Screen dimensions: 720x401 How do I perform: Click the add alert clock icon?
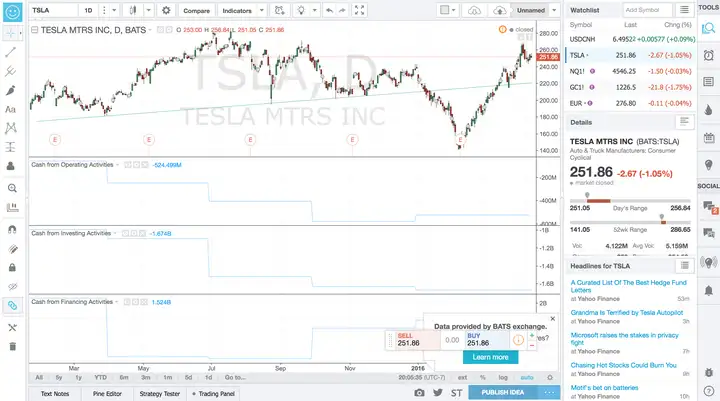[279, 10]
